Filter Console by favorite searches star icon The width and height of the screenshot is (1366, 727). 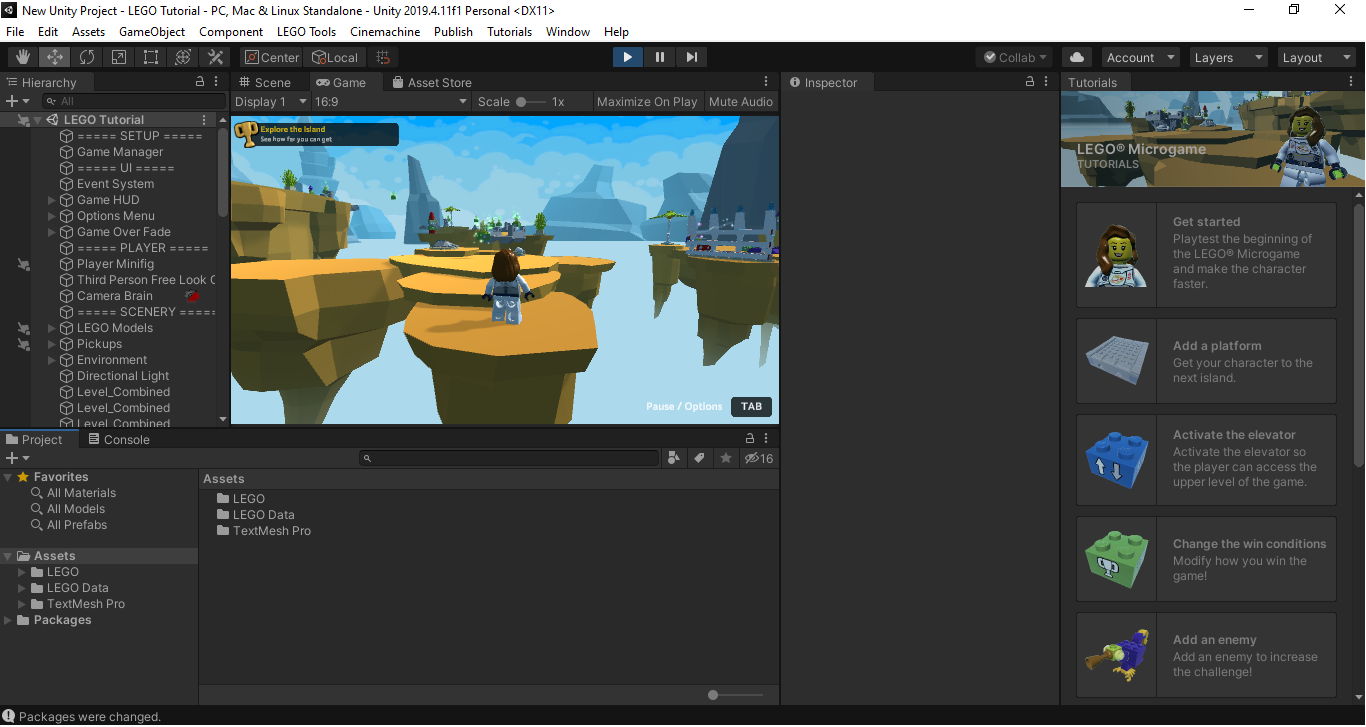723,458
